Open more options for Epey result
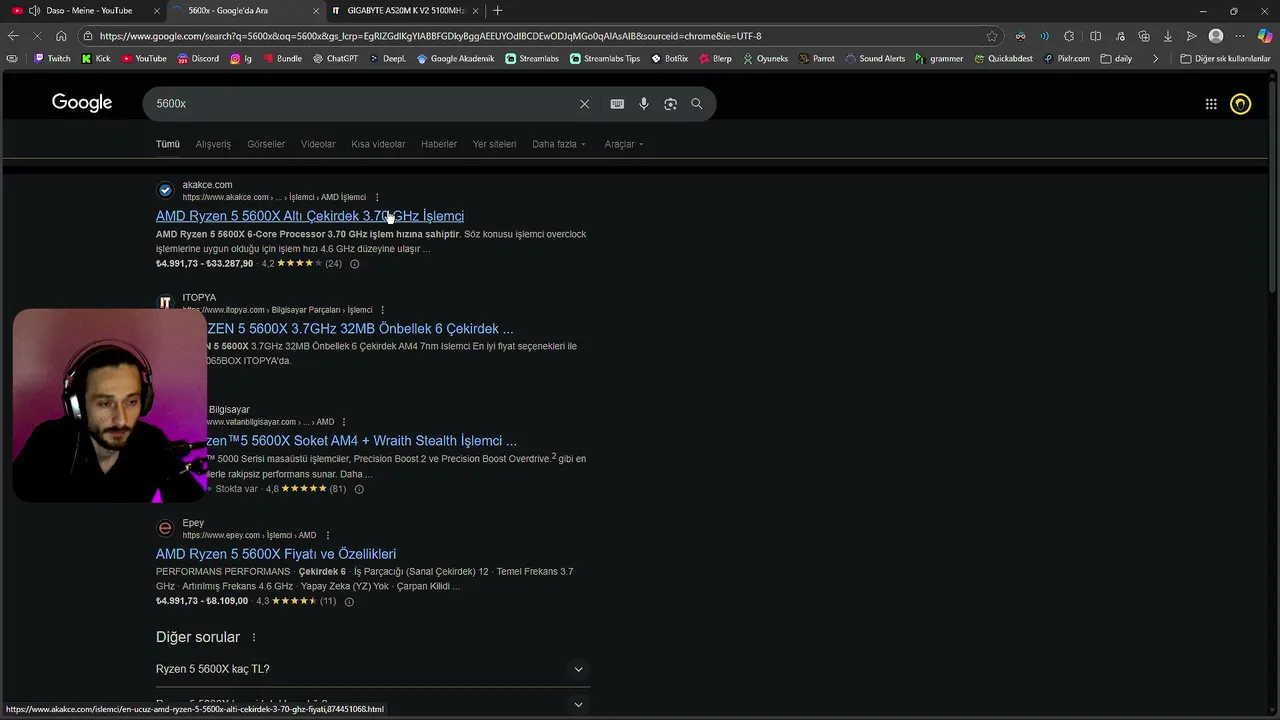 [x=327, y=535]
